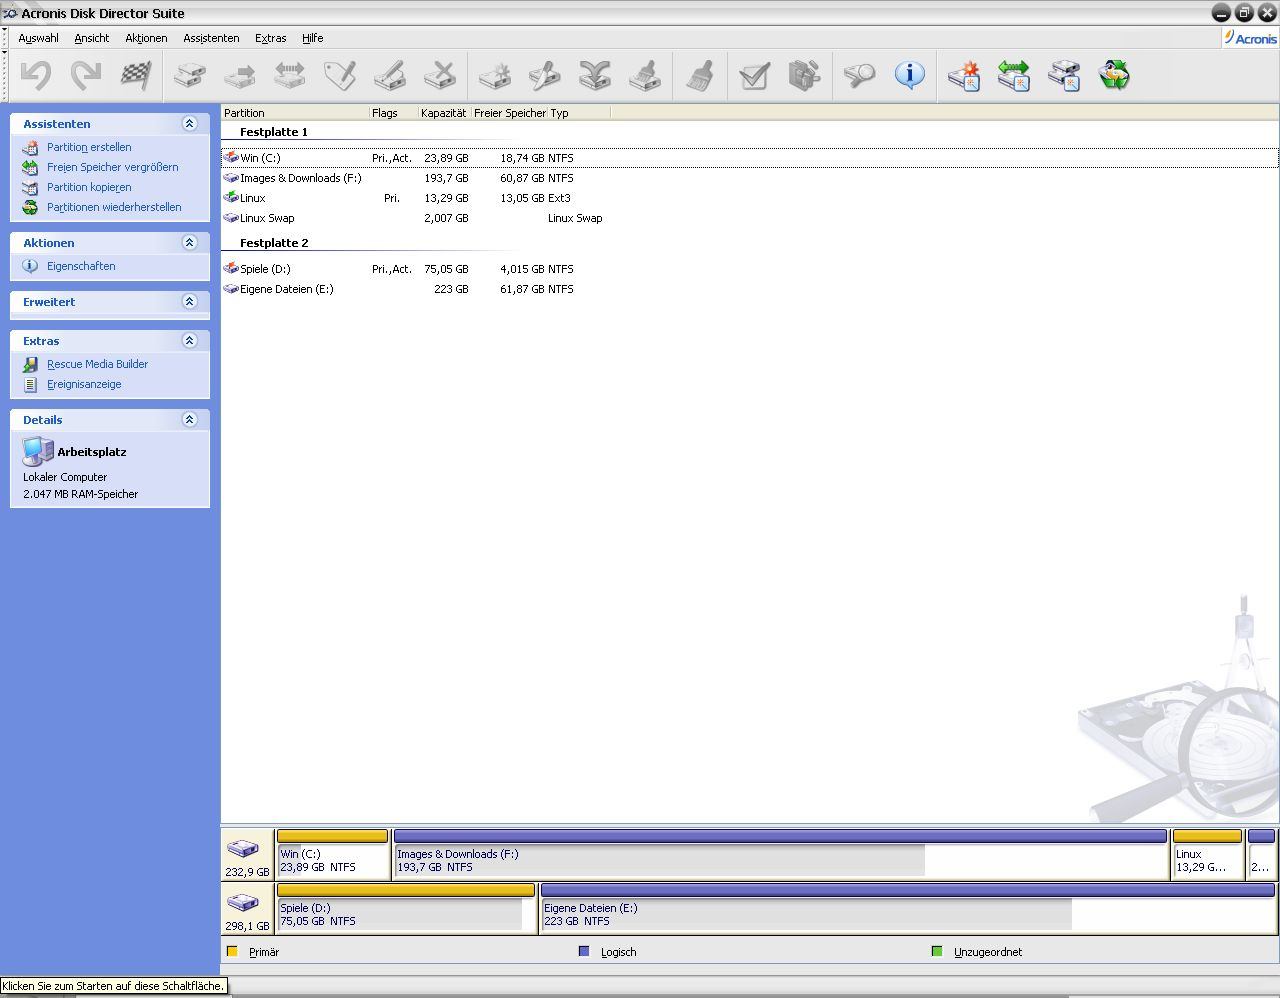Open the Ereignisanzeige link

[x=84, y=384]
